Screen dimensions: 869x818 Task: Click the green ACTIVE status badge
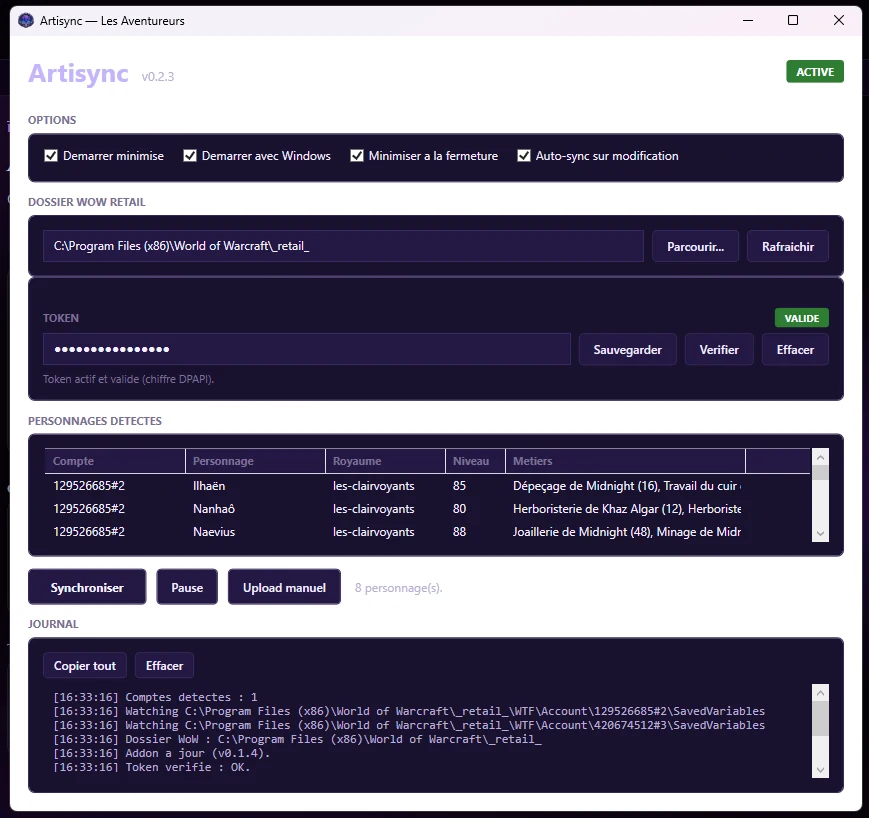tap(815, 71)
